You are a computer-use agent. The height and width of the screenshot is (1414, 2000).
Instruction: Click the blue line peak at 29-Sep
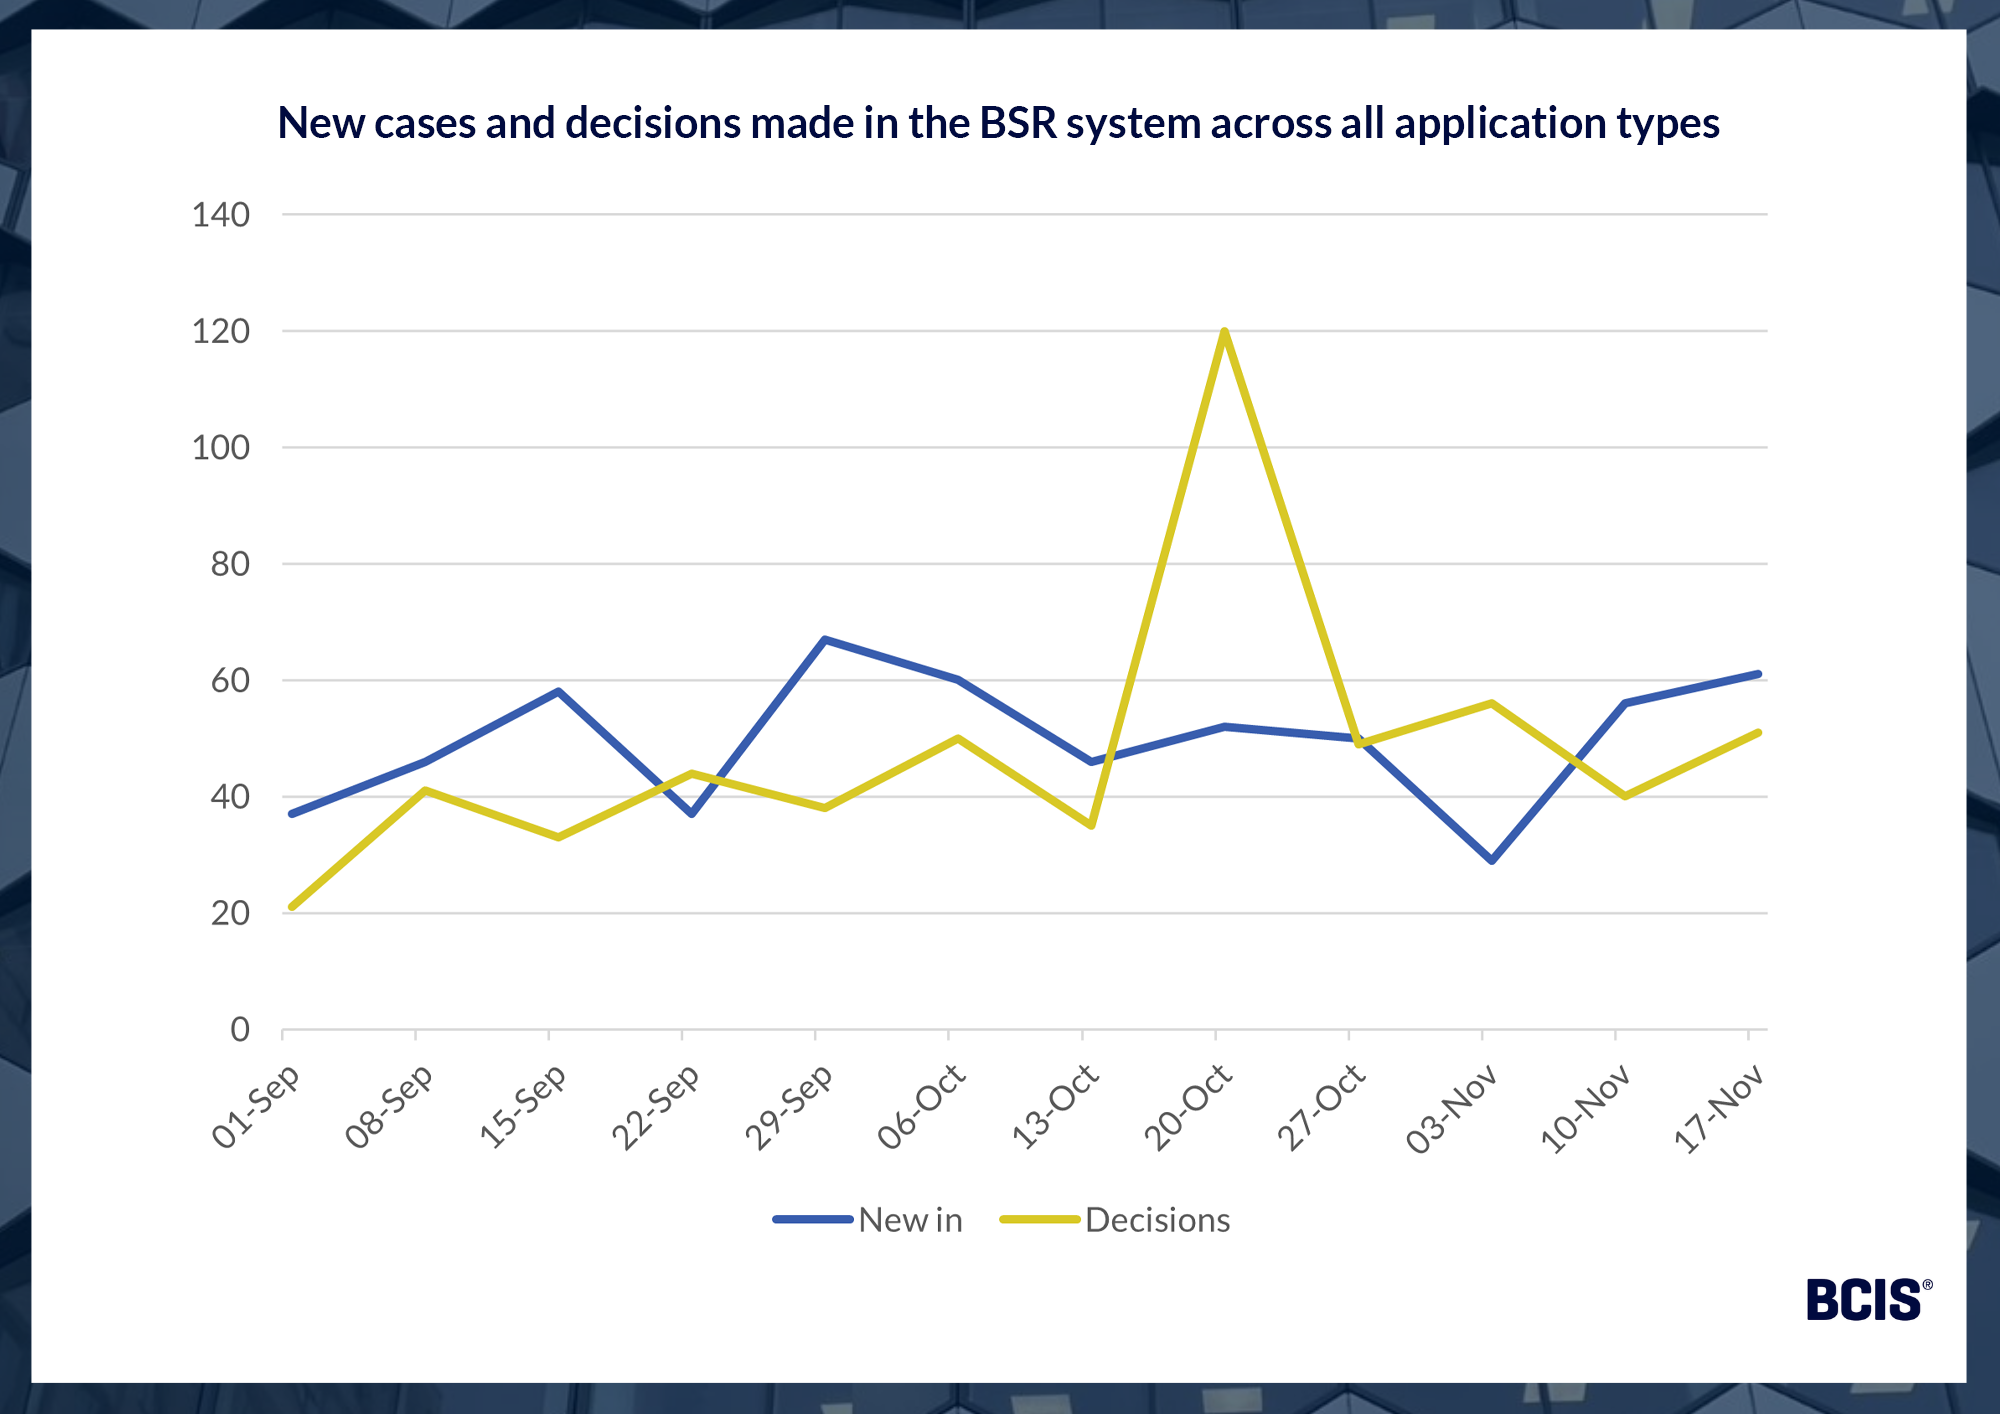click(824, 639)
